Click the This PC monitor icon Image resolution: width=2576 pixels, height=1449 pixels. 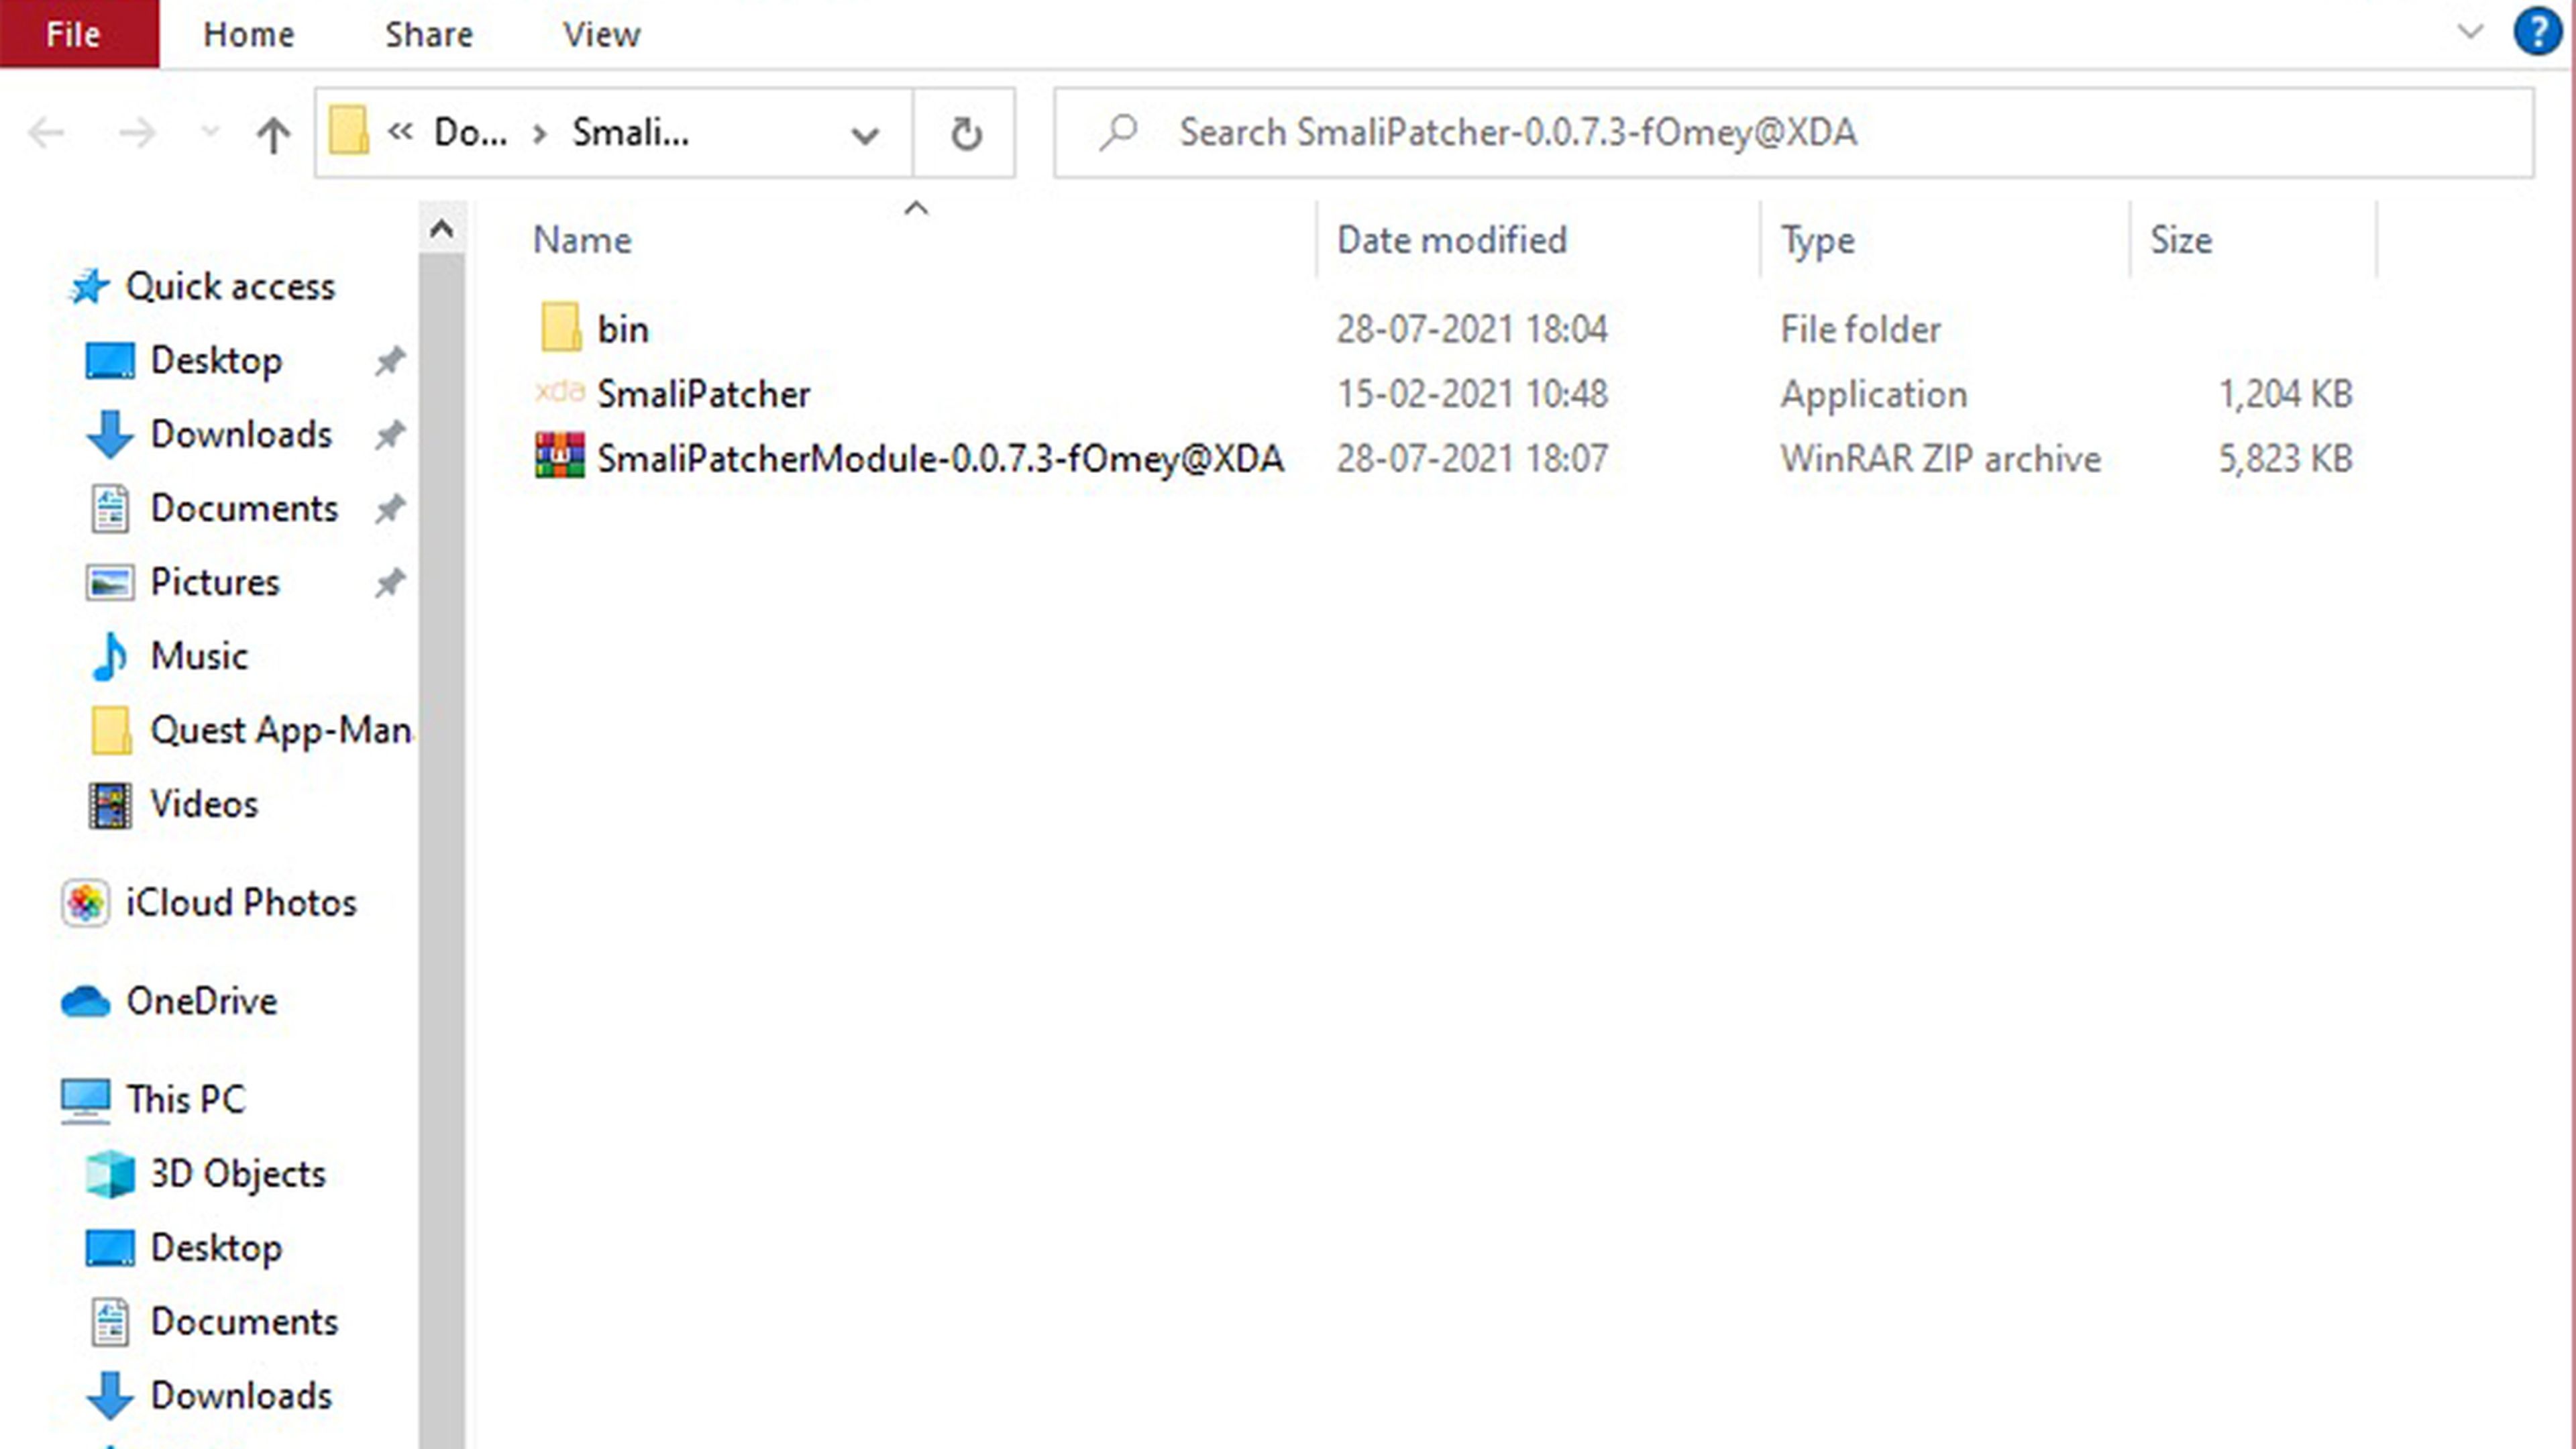click(x=86, y=1100)
